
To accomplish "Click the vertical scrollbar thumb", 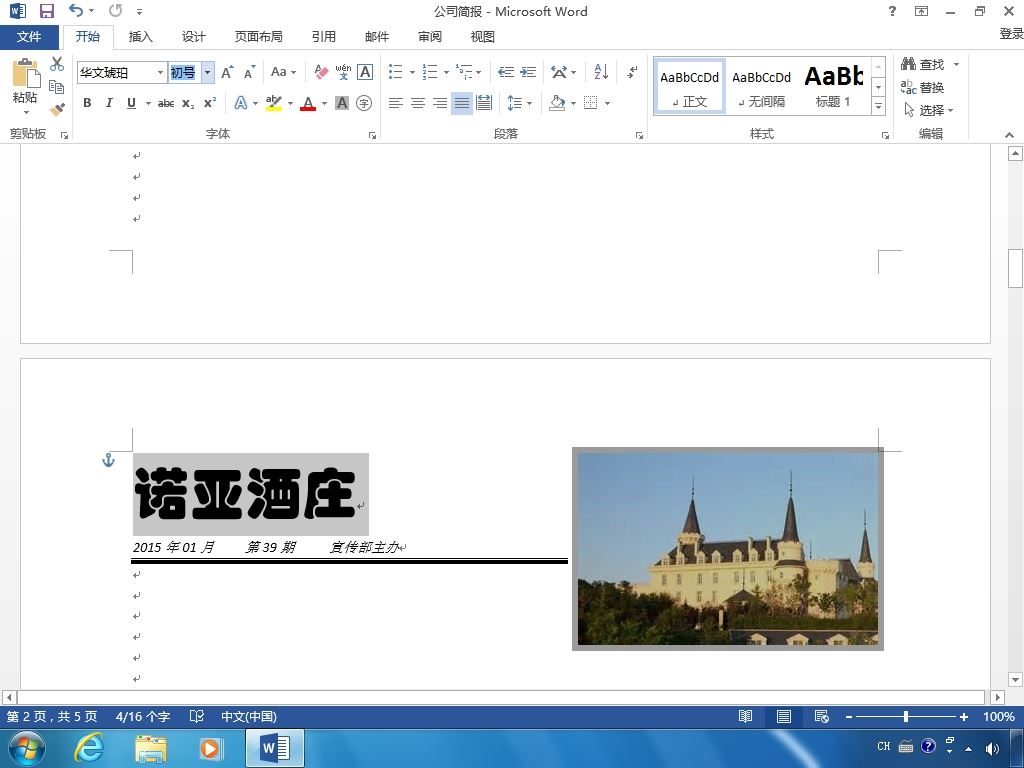I will 1015,268.
